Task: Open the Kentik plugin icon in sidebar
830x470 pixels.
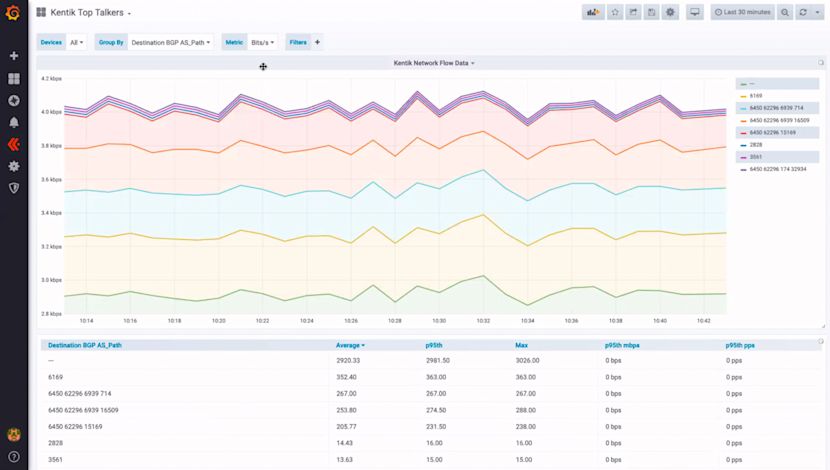Action: tap(14, 144)
